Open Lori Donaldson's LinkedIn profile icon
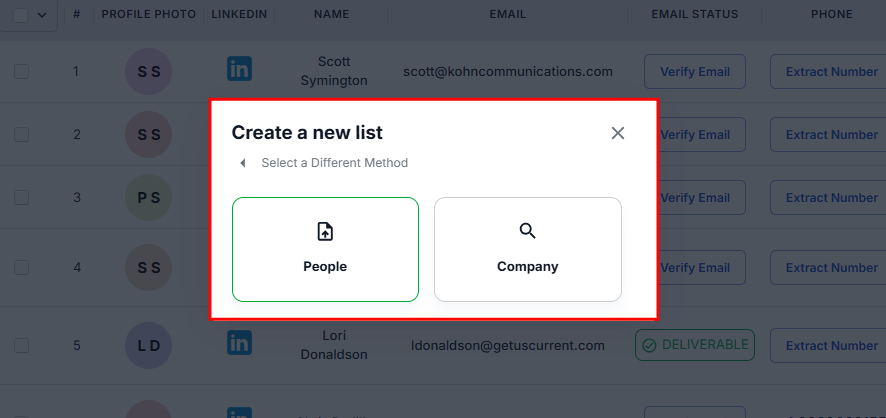 [x=239, y=342]
